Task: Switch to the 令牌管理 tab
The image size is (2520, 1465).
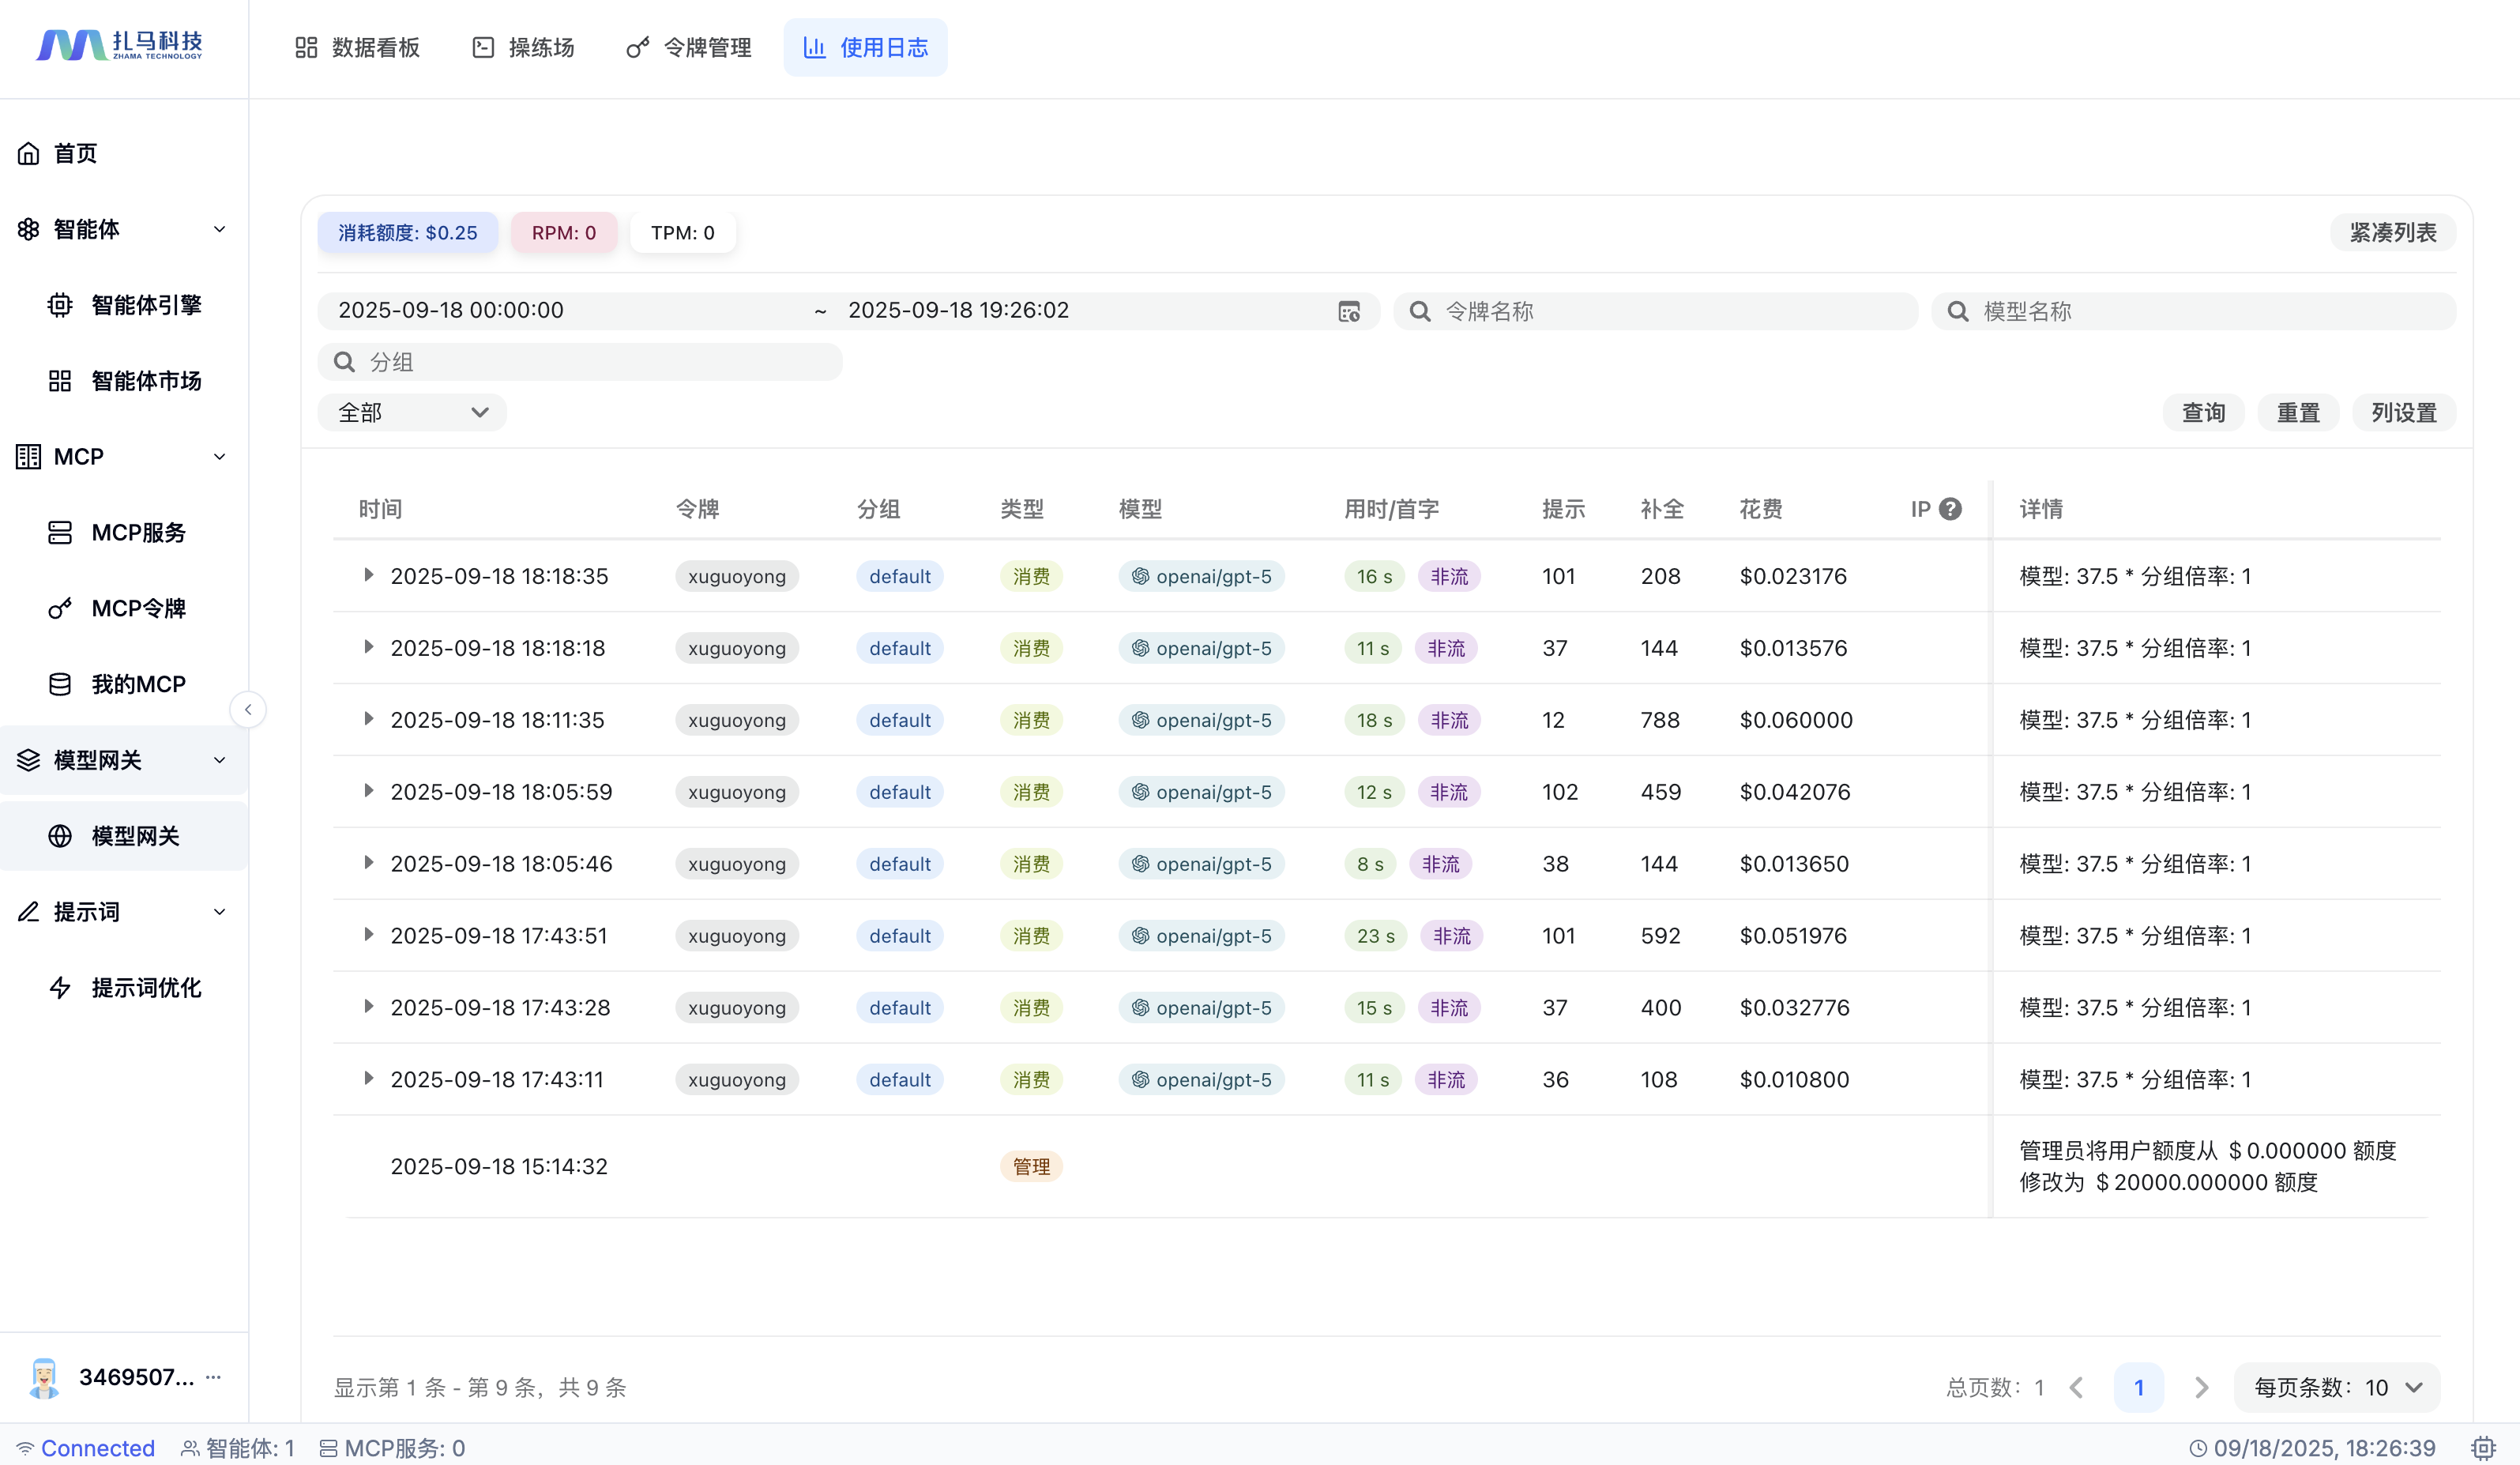Action: click(x=688, y=47)
